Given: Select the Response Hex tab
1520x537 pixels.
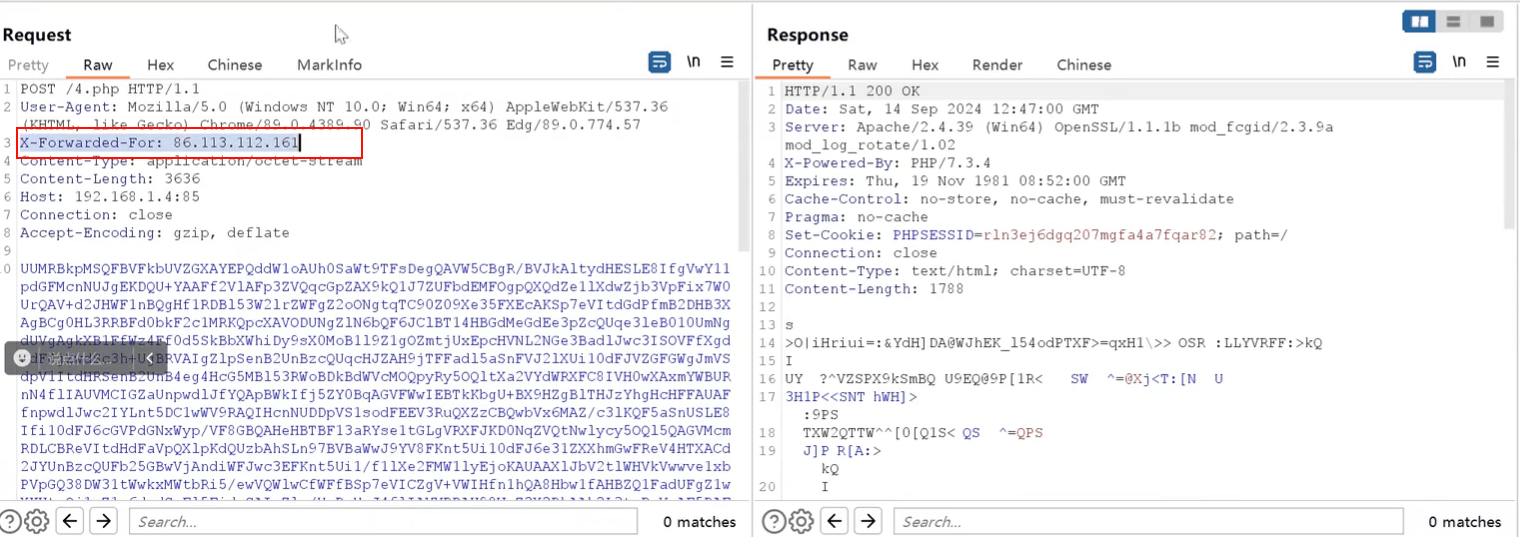Looking at the screenshot, I should pyautogui.click(x=925, y=65).
